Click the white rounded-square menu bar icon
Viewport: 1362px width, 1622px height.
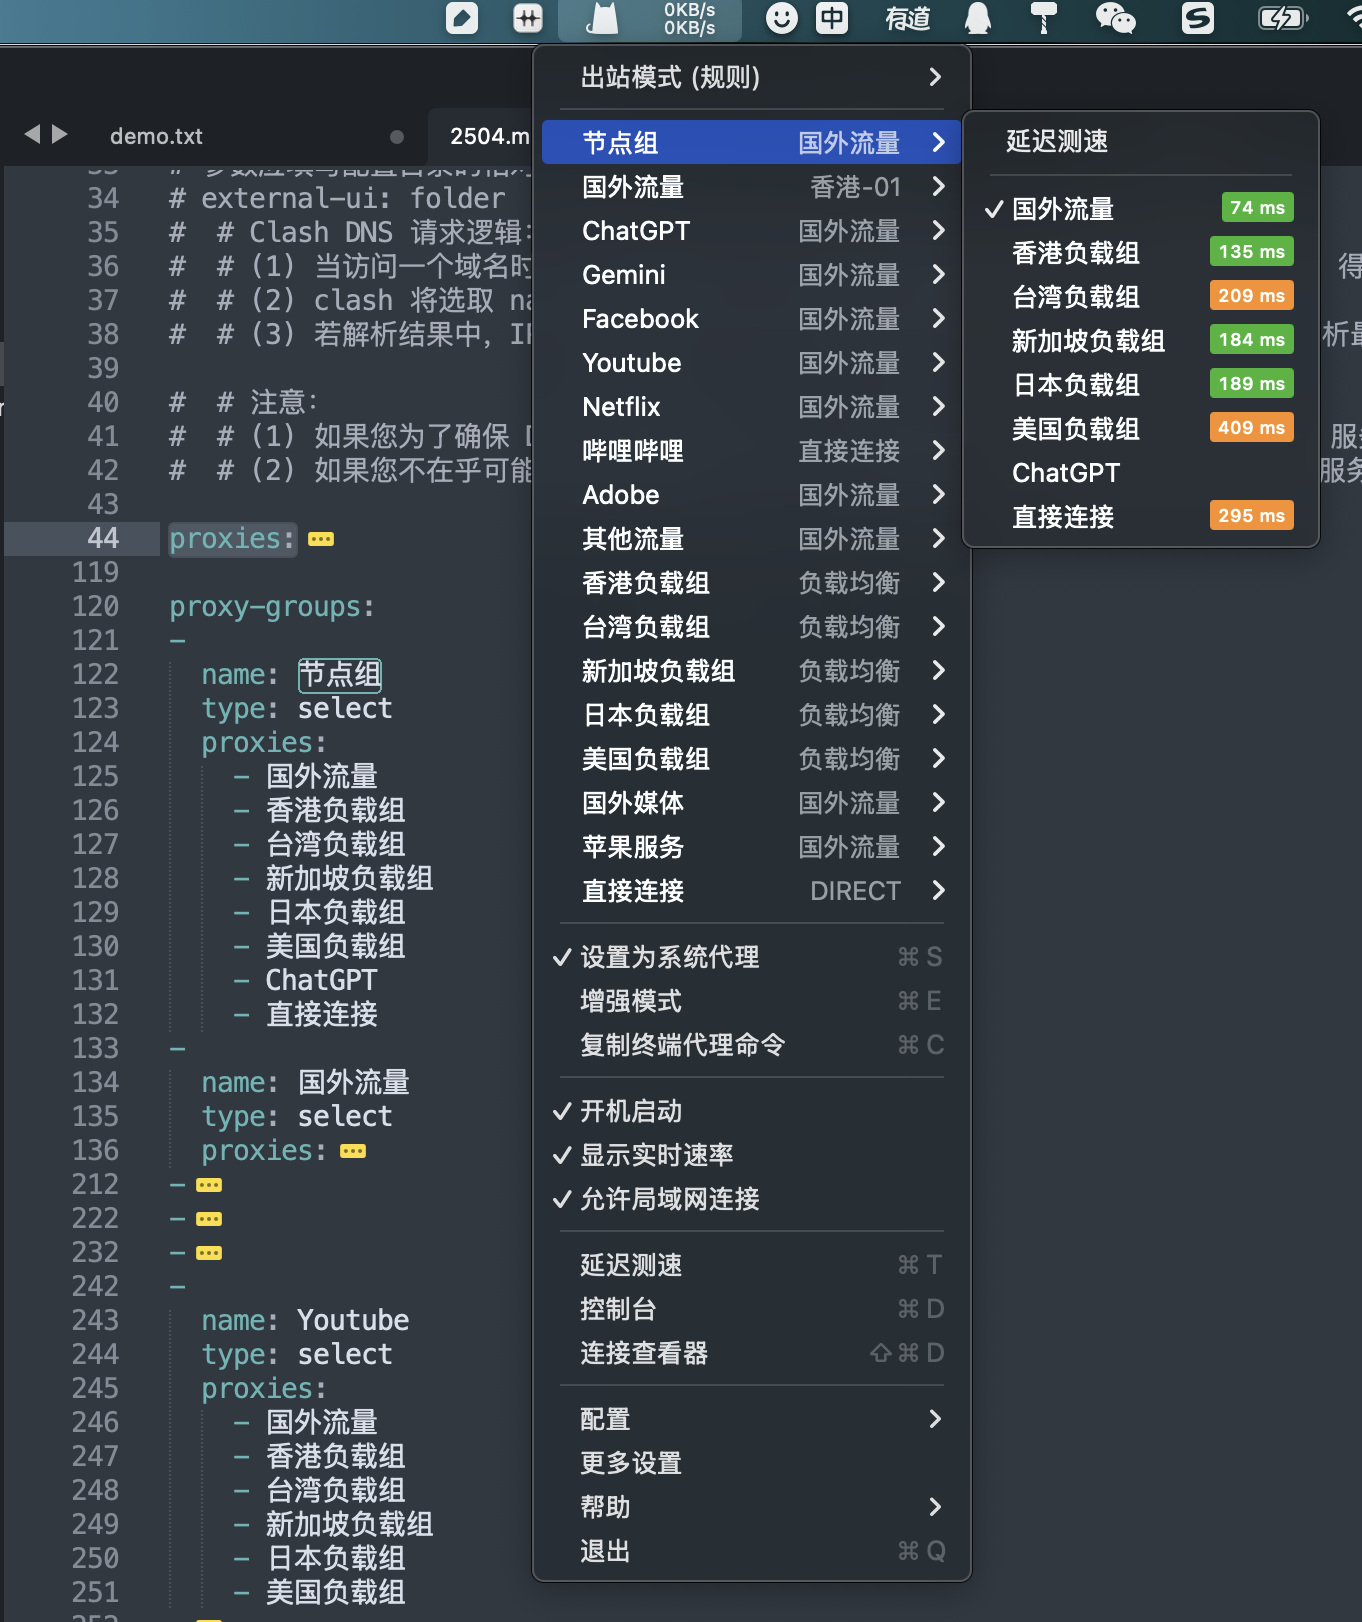click(461, 18)
